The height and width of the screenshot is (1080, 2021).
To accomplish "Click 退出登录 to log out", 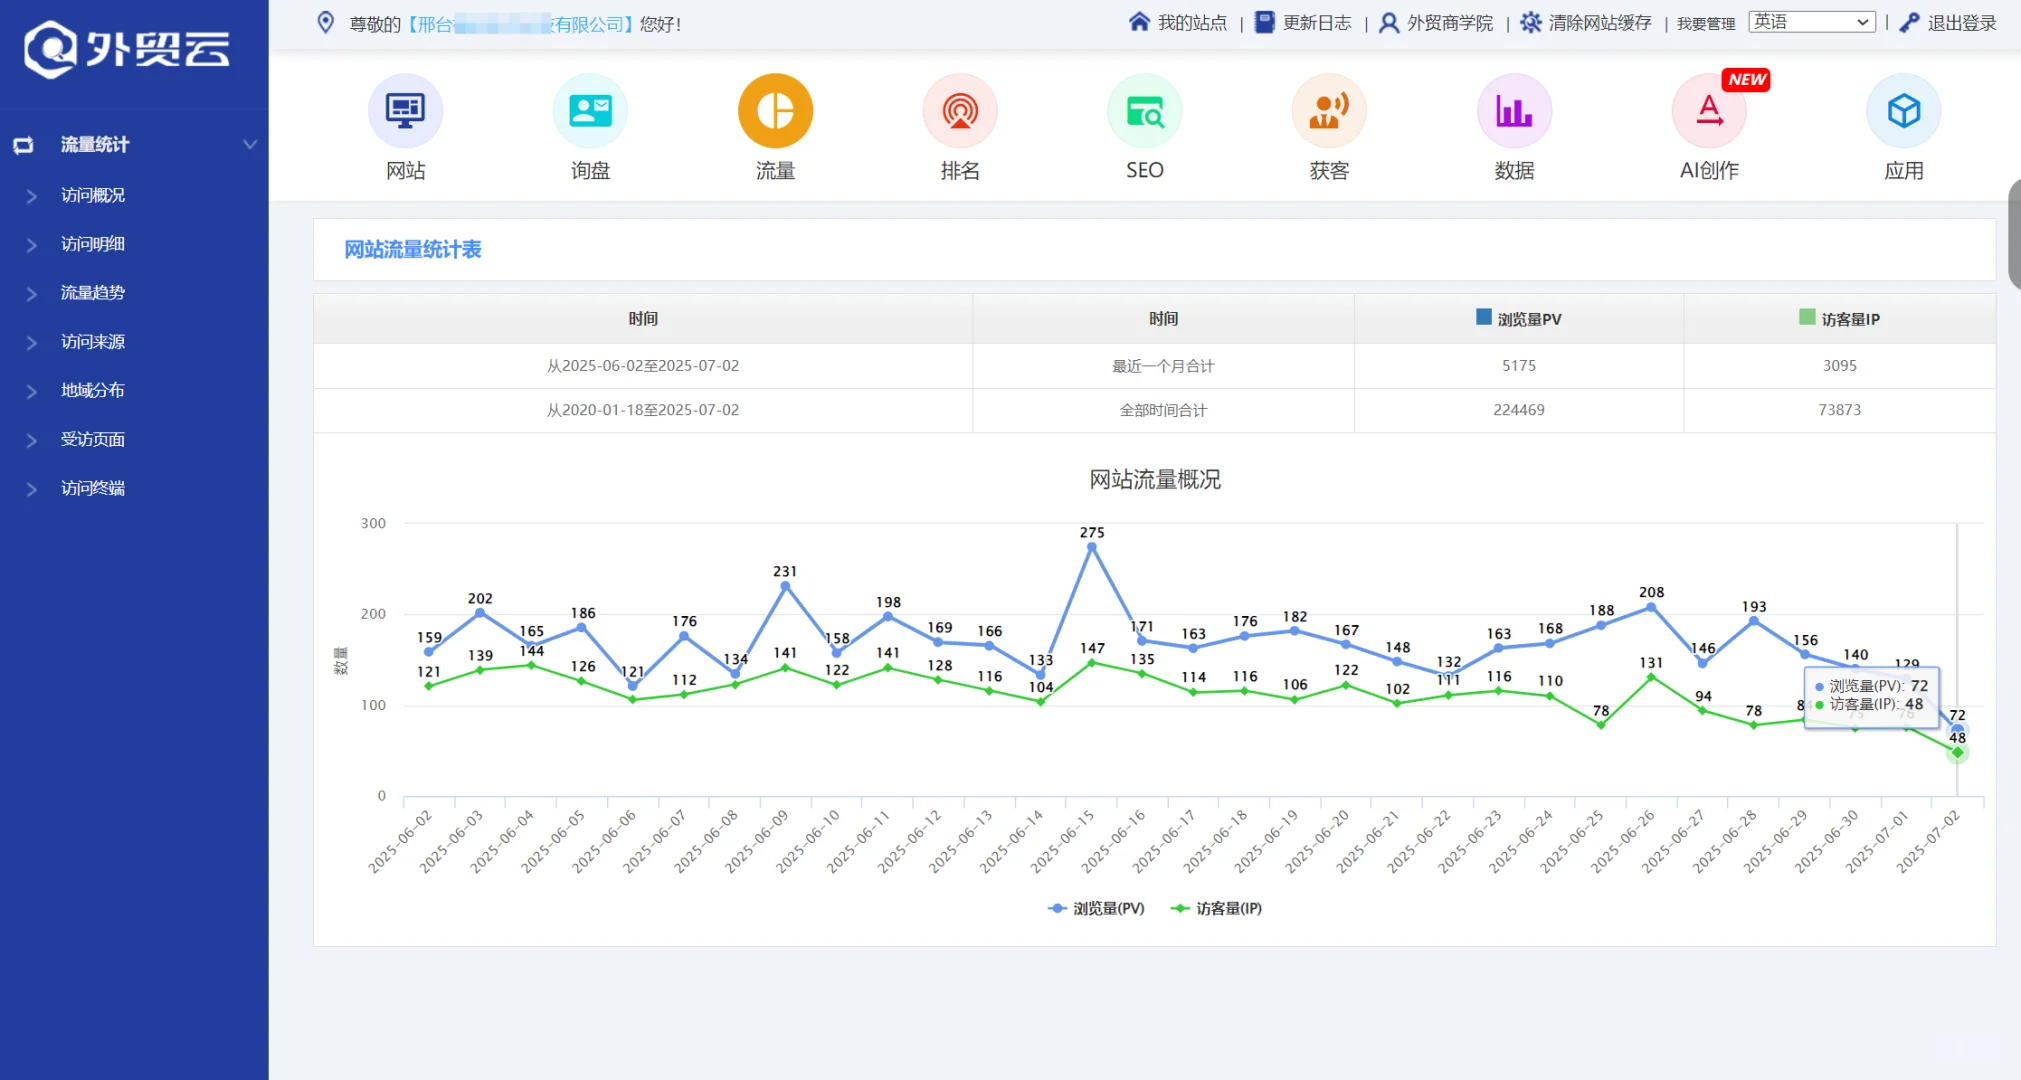I will tap(1962, 23).
